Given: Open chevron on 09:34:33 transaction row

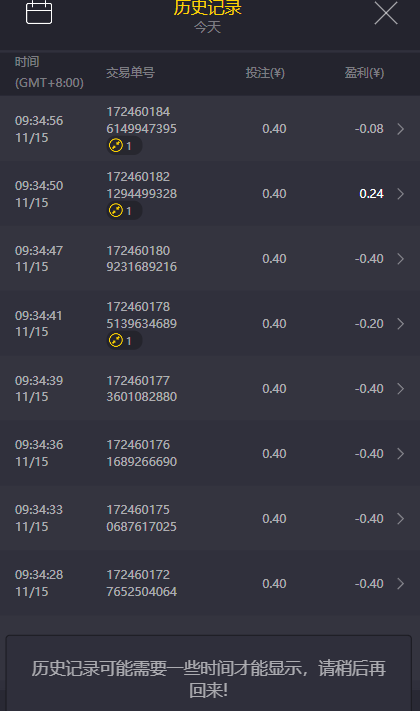Looking at the screenshot, I should 400,518.
